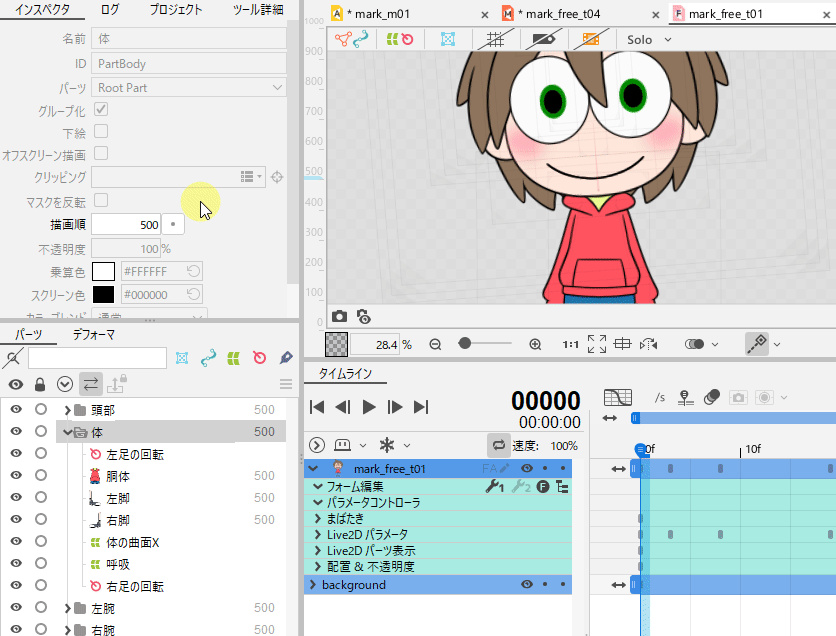836x636 pixels.
Task: Toggle the loop playback button in timeline
Action: [497, 445]
